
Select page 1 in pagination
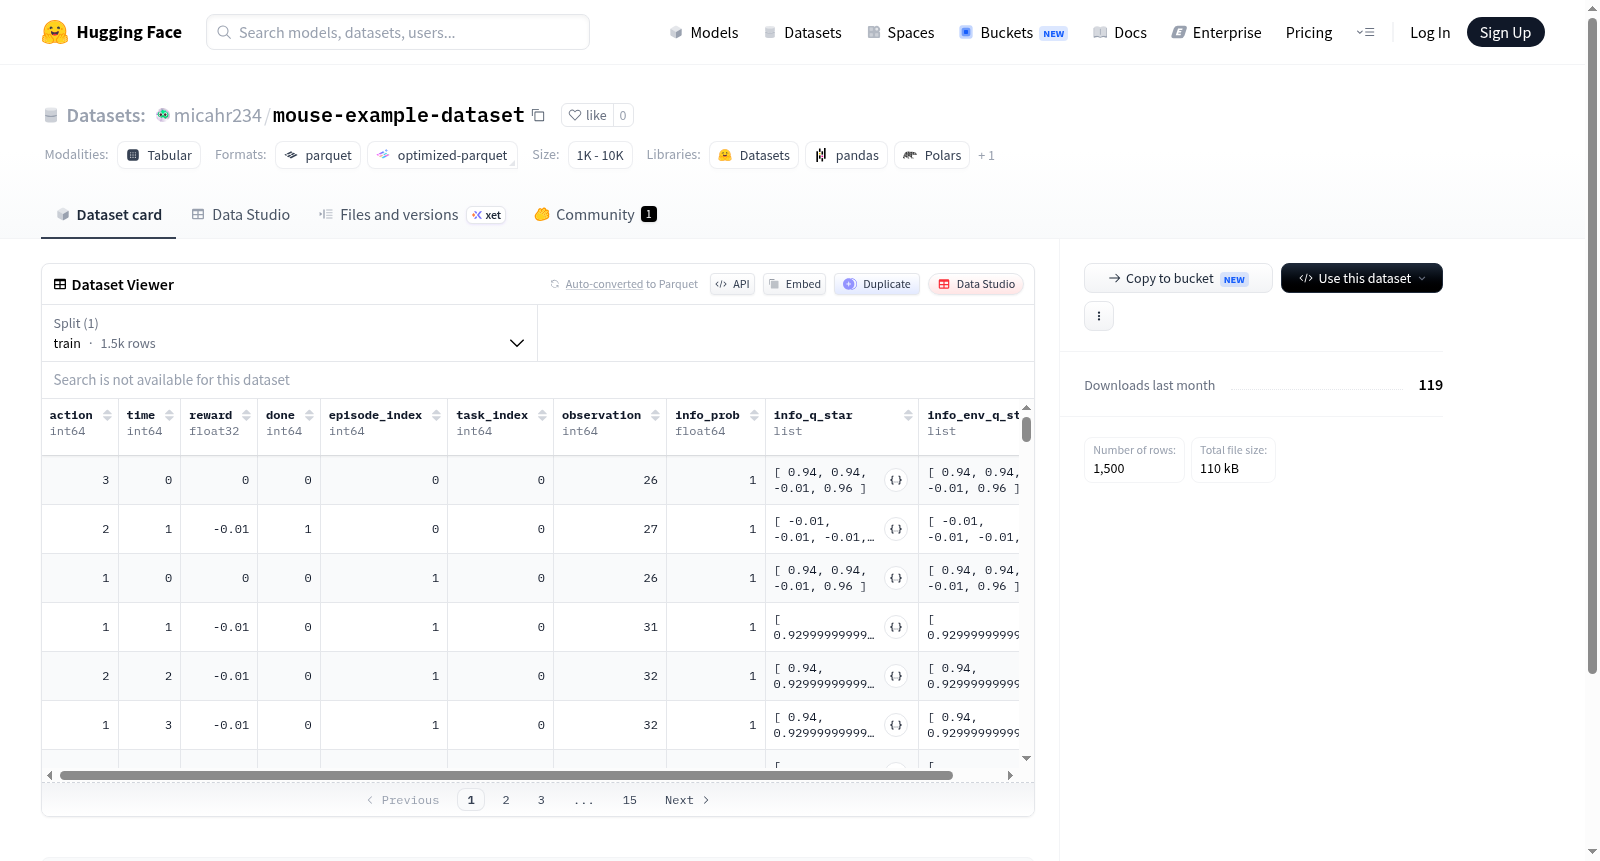[x=471, y=800]
